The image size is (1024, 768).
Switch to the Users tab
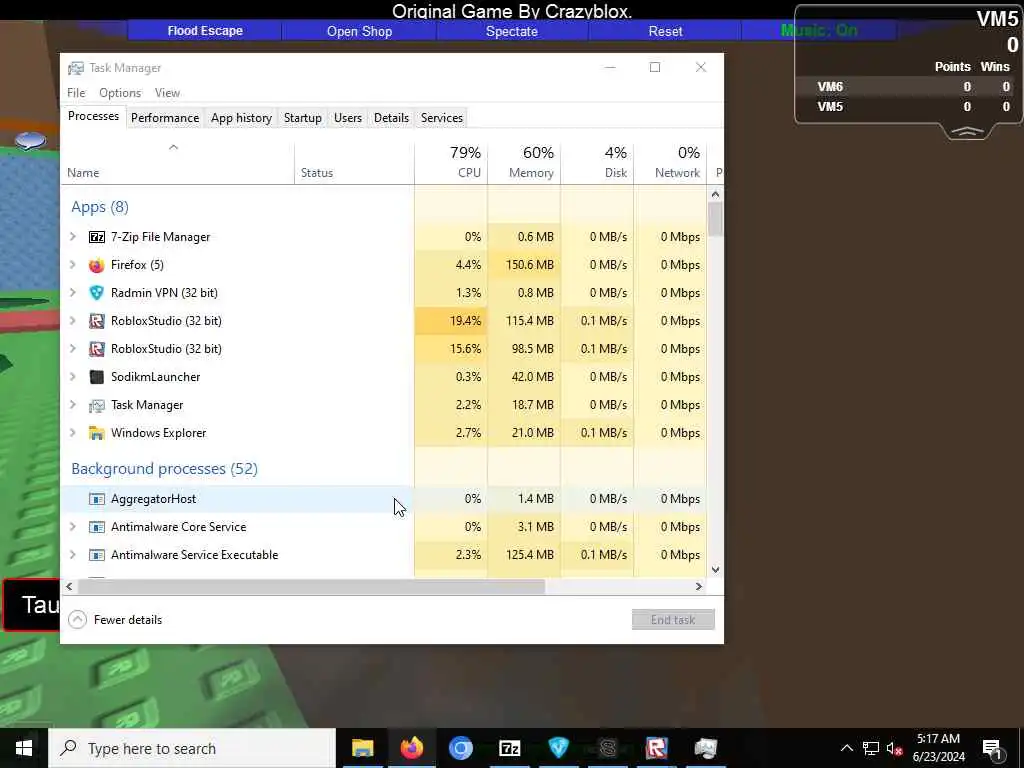click(x=348, y=118)
